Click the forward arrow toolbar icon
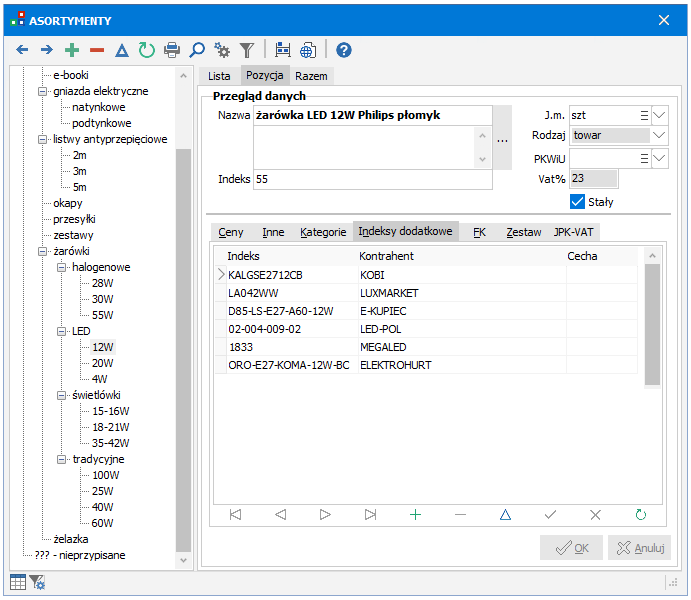 click(47, 50)
